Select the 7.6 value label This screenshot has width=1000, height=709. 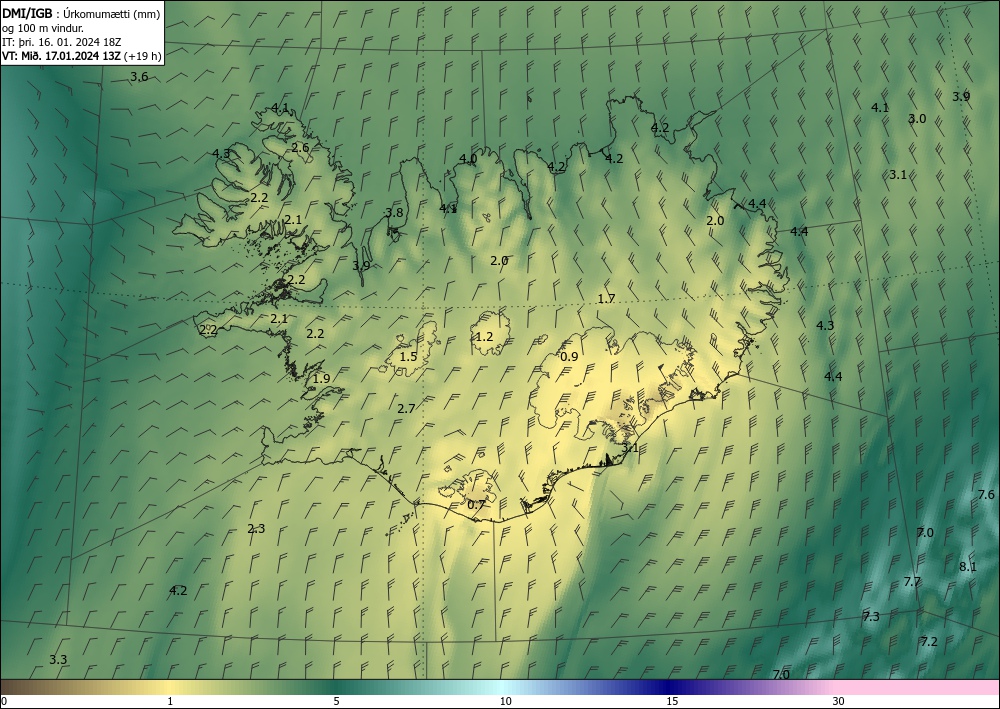point(986,495)
